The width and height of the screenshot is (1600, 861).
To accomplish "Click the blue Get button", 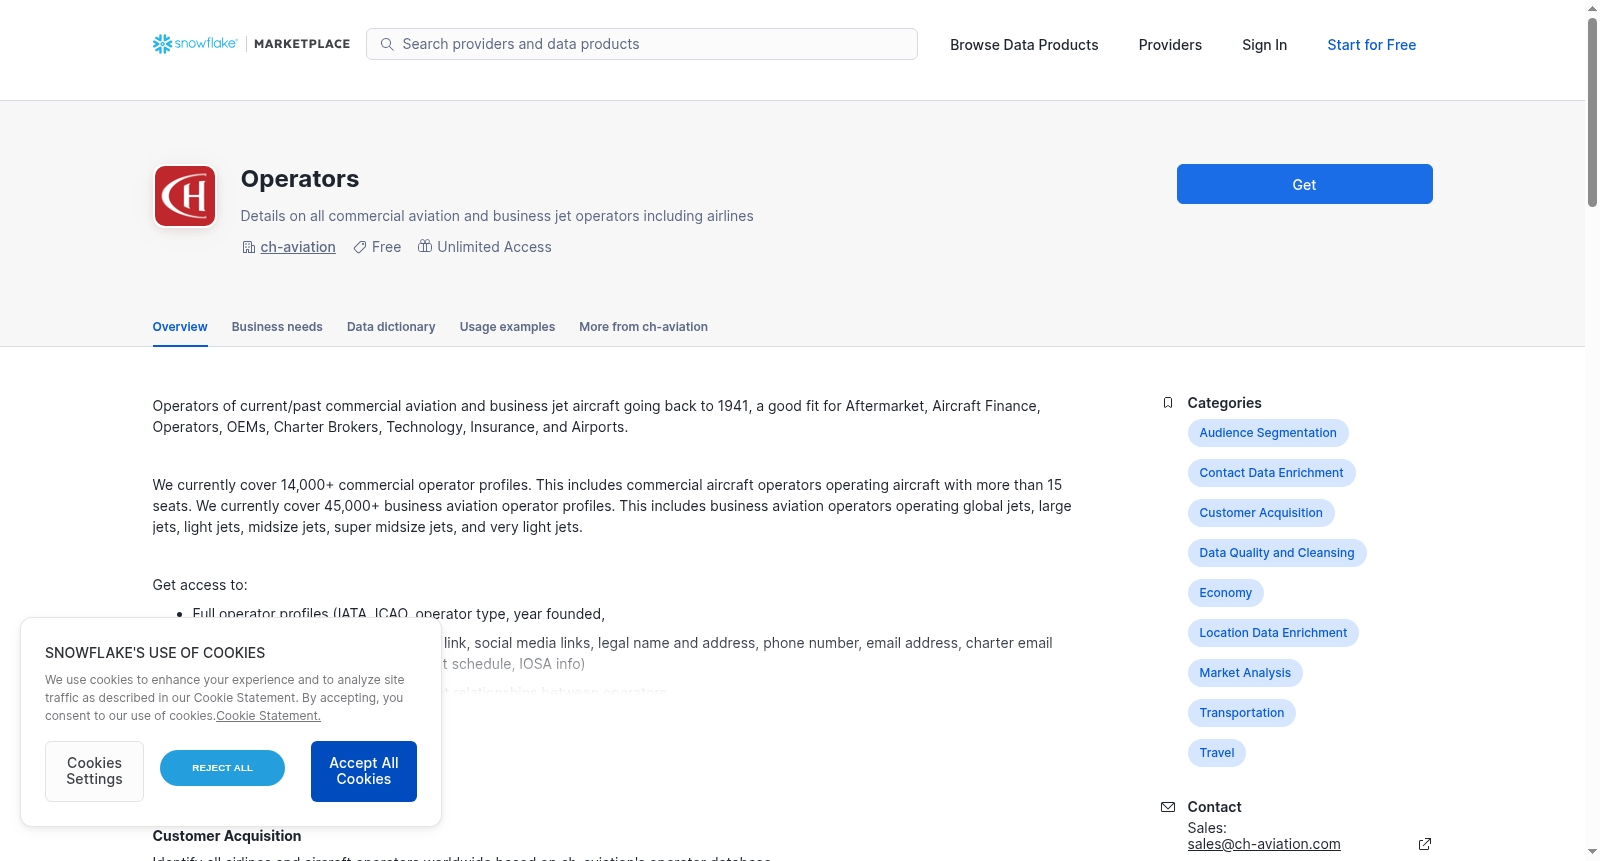I will tap(1304, 184).
